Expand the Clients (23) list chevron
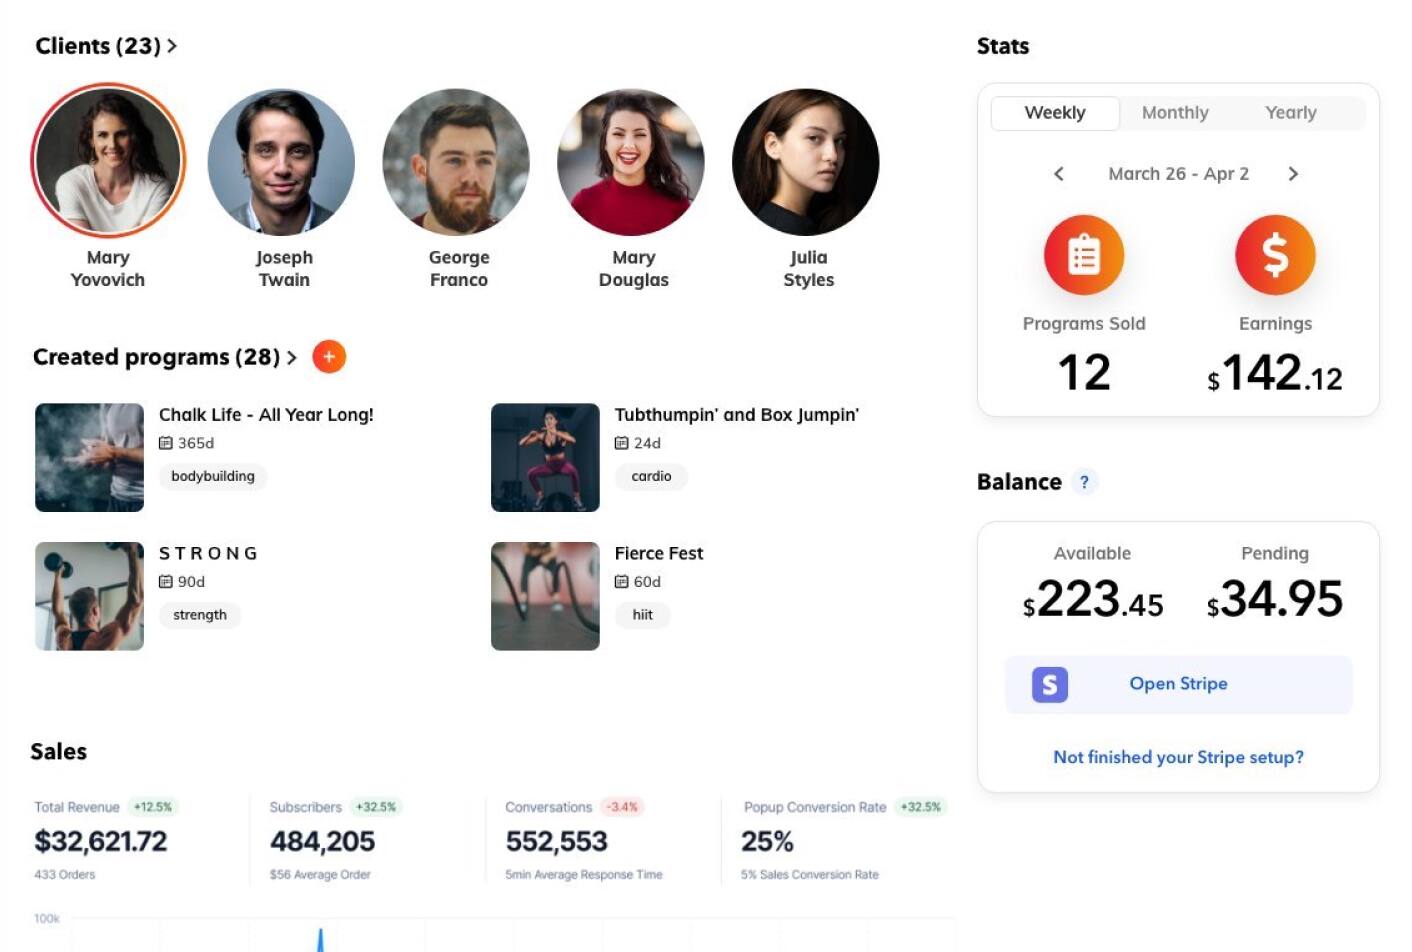 [172, 46]
